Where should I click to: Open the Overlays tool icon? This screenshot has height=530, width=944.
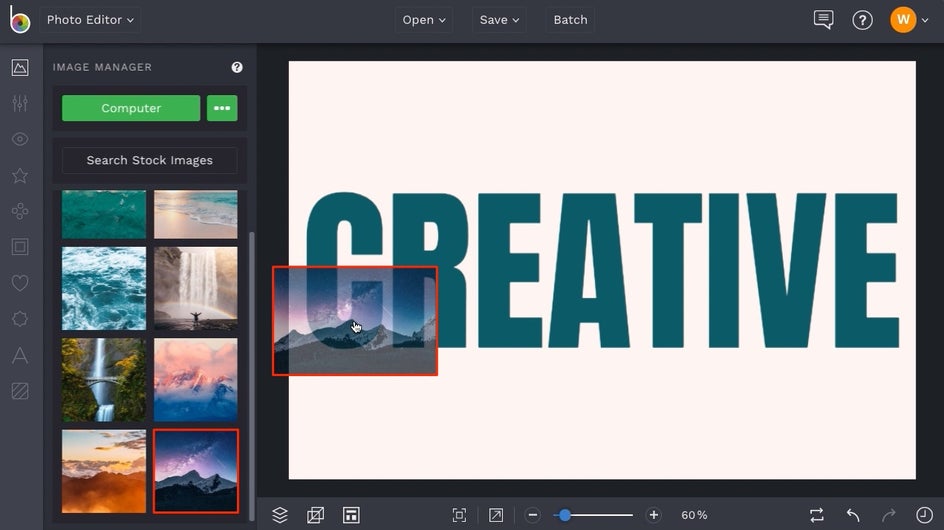(x=20, y=319)
